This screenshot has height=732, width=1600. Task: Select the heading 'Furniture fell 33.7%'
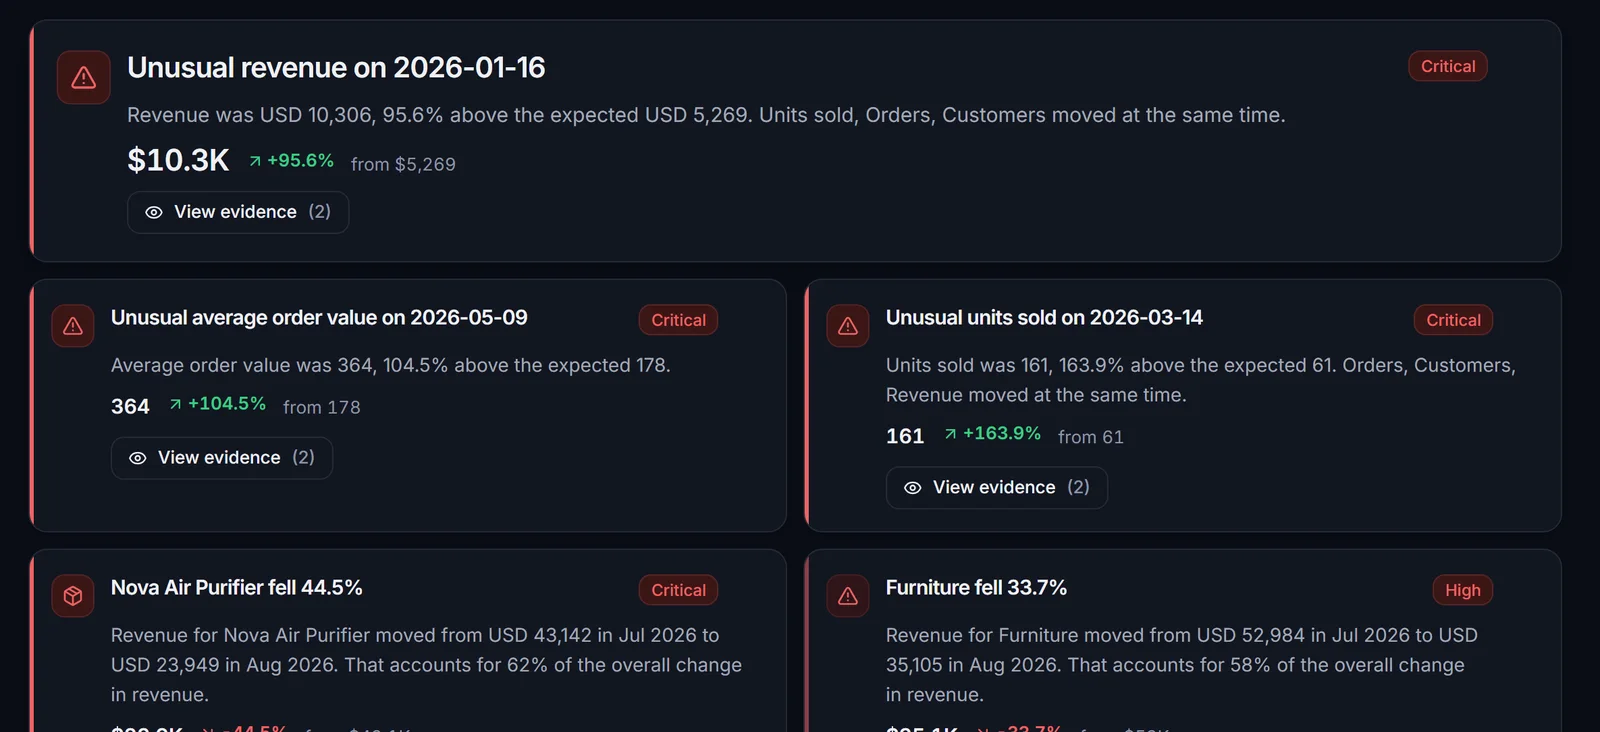[976, 587]
